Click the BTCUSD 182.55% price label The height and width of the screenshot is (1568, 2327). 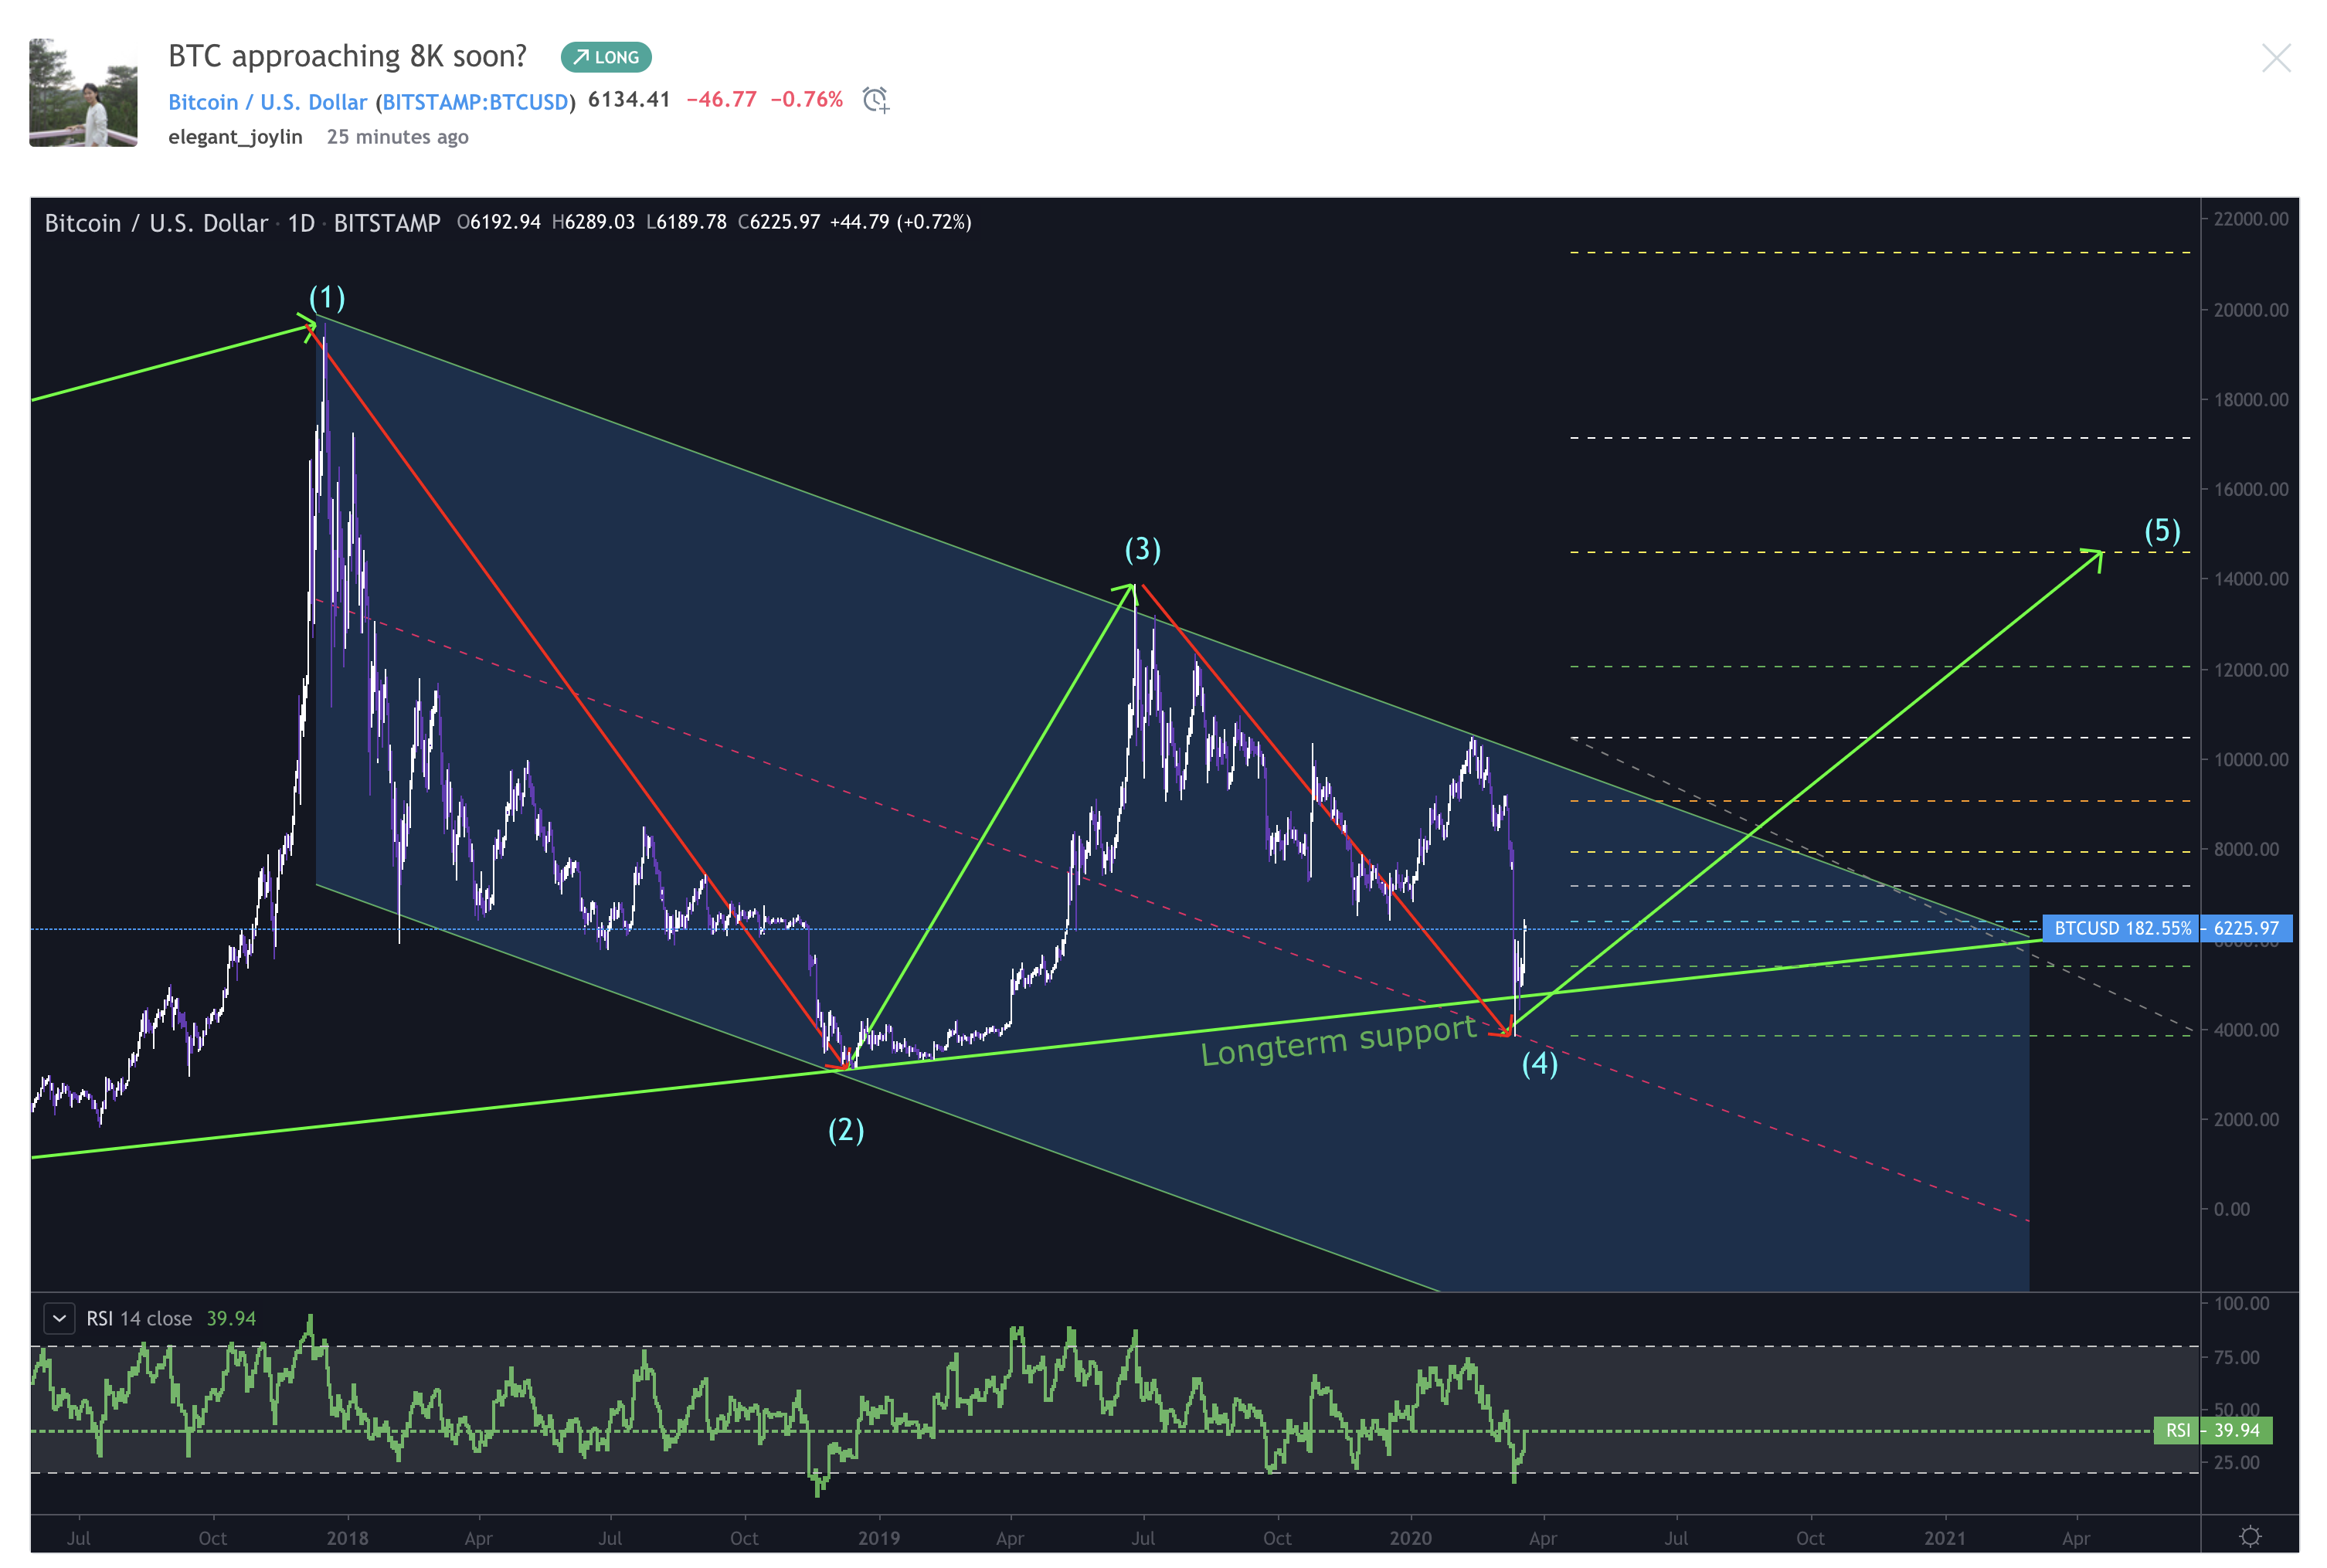tap(2121, 928)
